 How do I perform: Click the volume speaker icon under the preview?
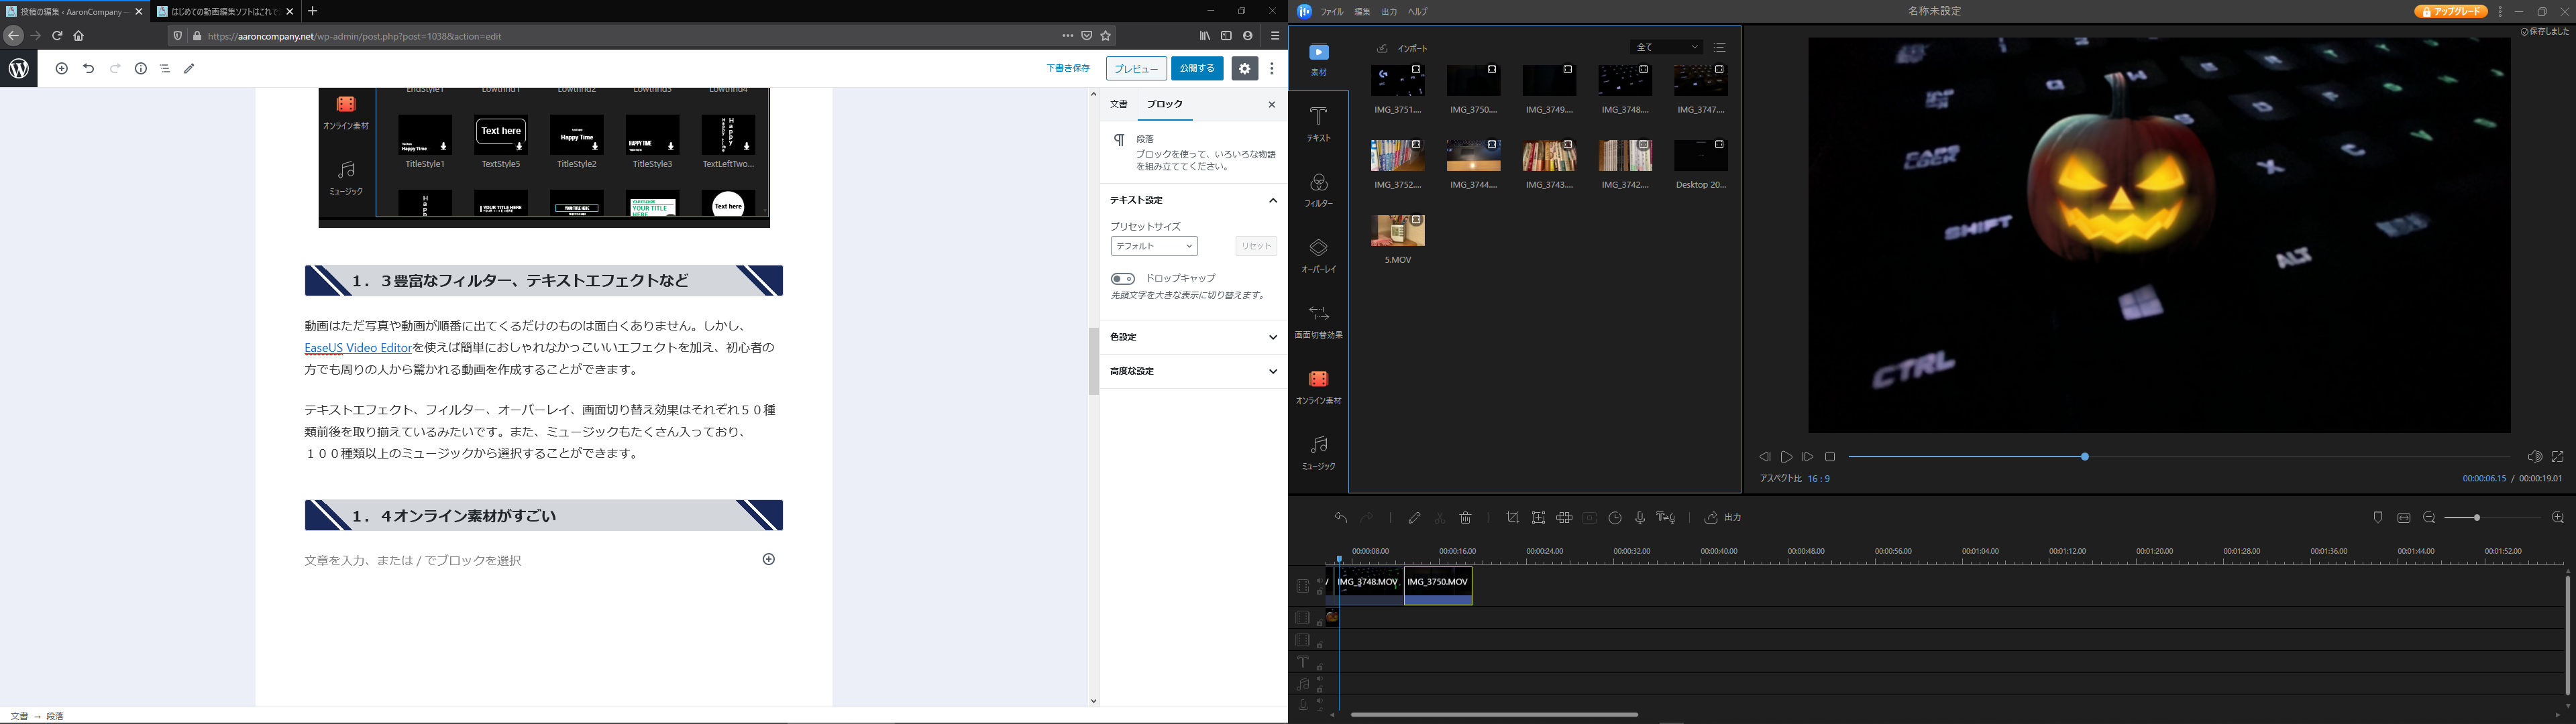2534,456
